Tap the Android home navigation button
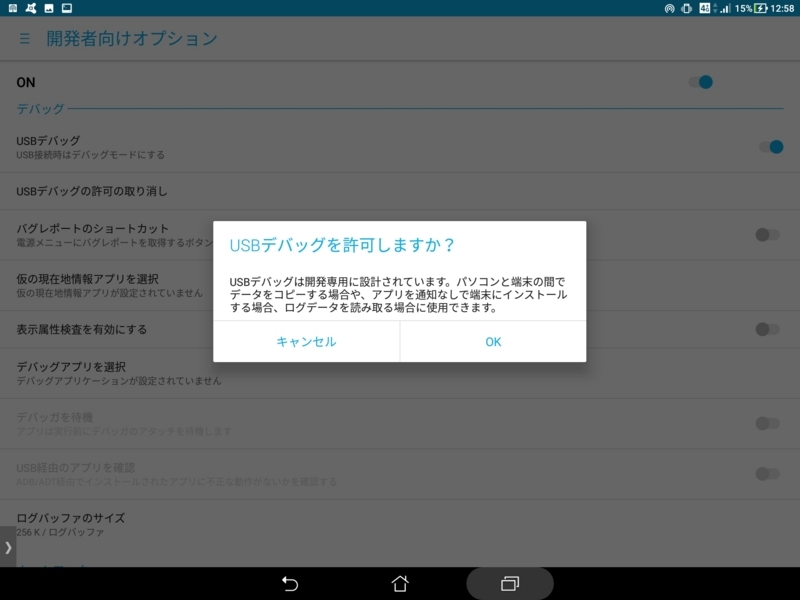800x600 pixels. point(400,583)
